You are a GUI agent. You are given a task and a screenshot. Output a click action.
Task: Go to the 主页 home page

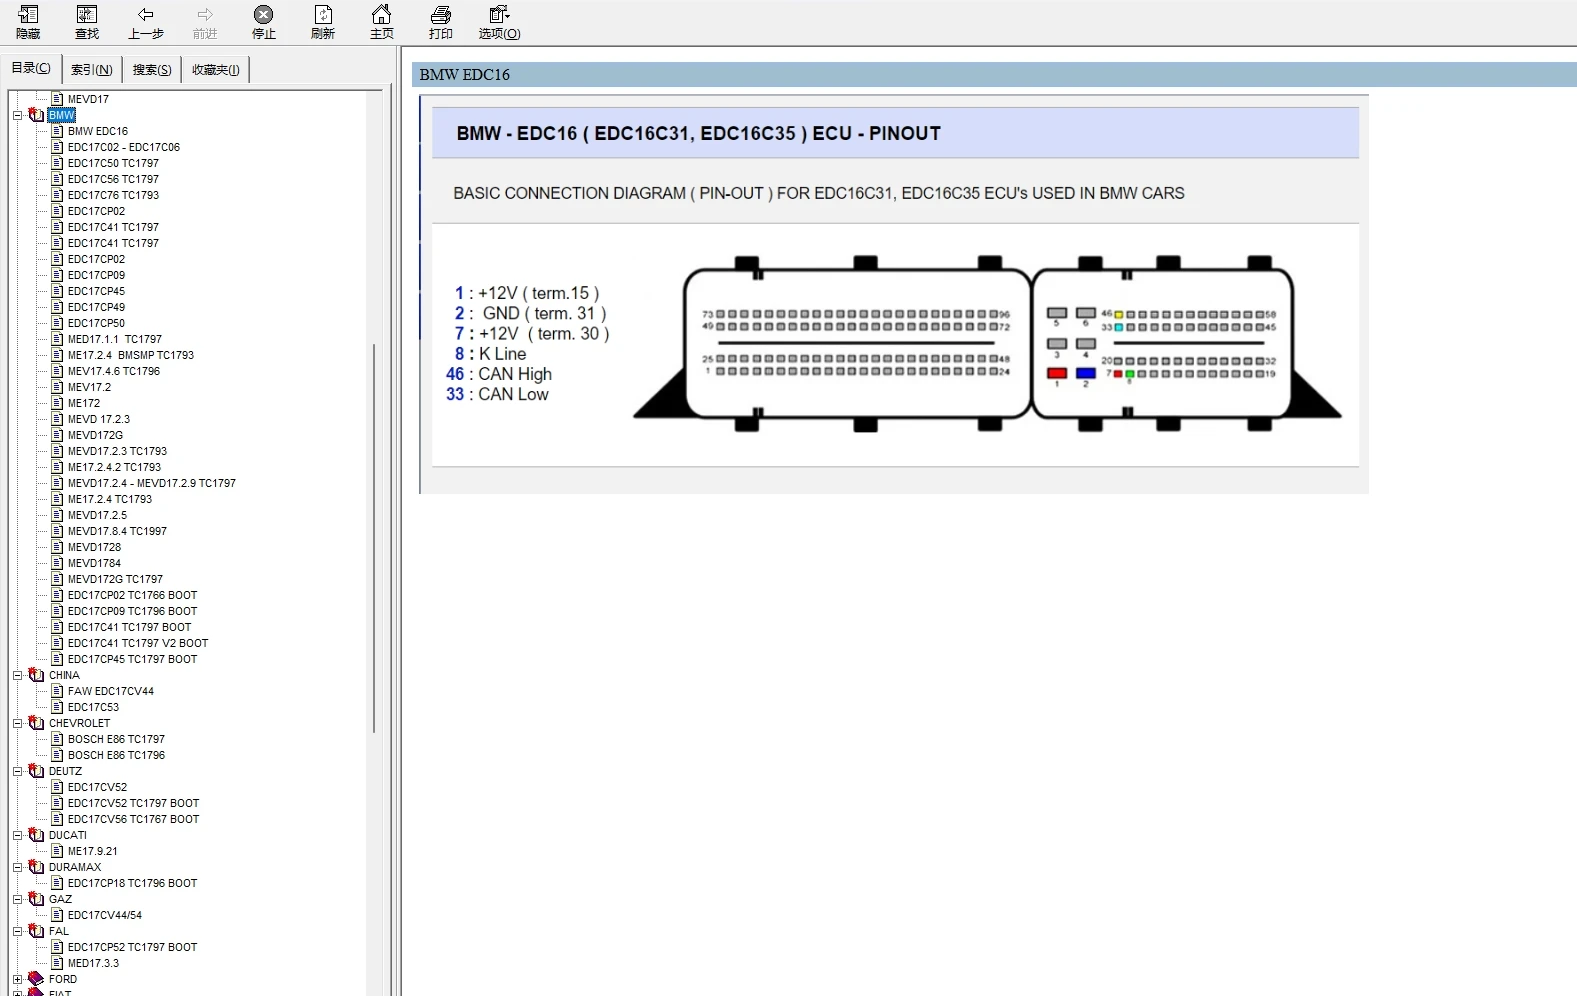click(x=382, y=22)
